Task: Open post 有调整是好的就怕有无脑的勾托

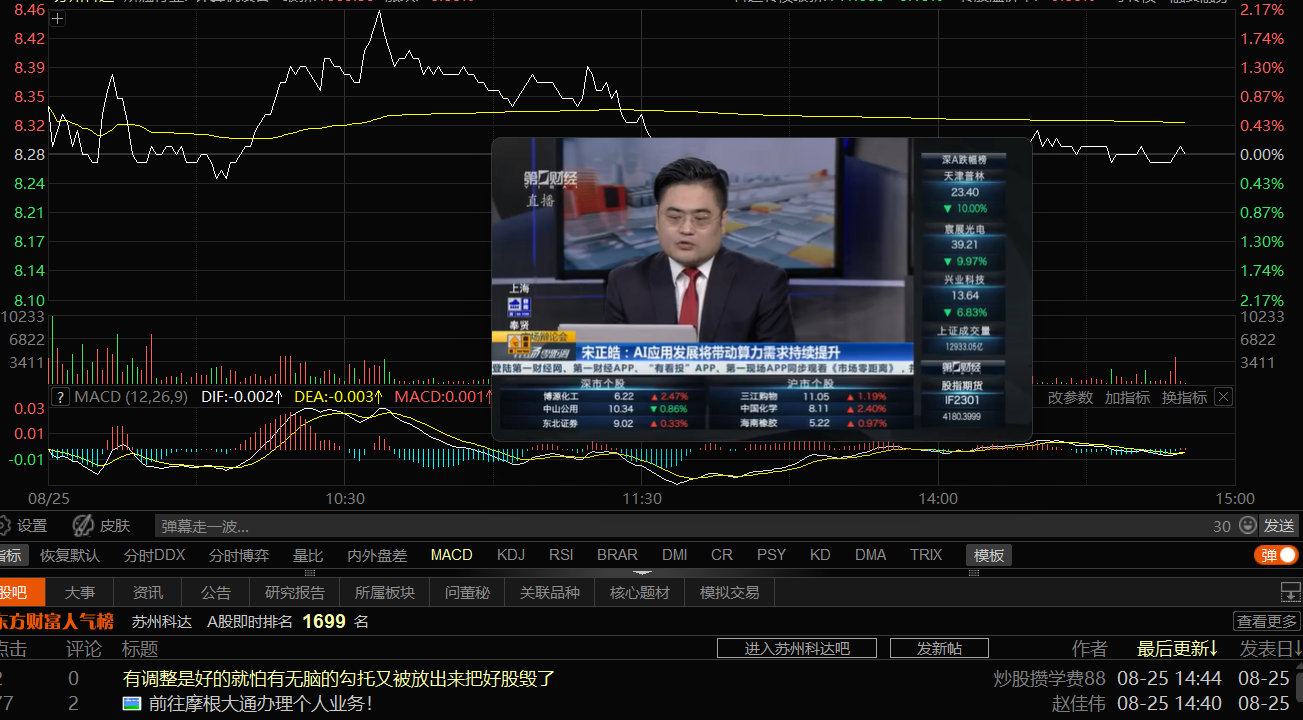Action: click(x=338, y=678)
